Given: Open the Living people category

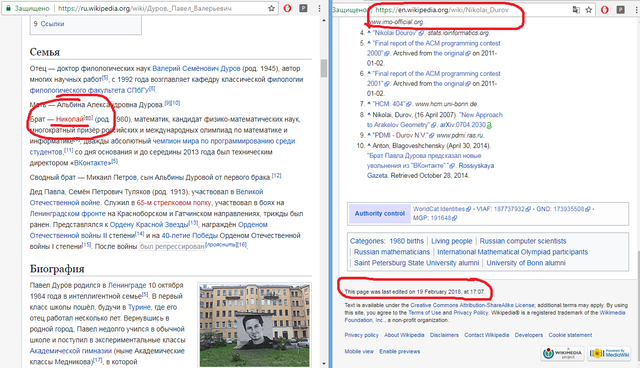Looking at the screenshot, I should coord(451,241).
